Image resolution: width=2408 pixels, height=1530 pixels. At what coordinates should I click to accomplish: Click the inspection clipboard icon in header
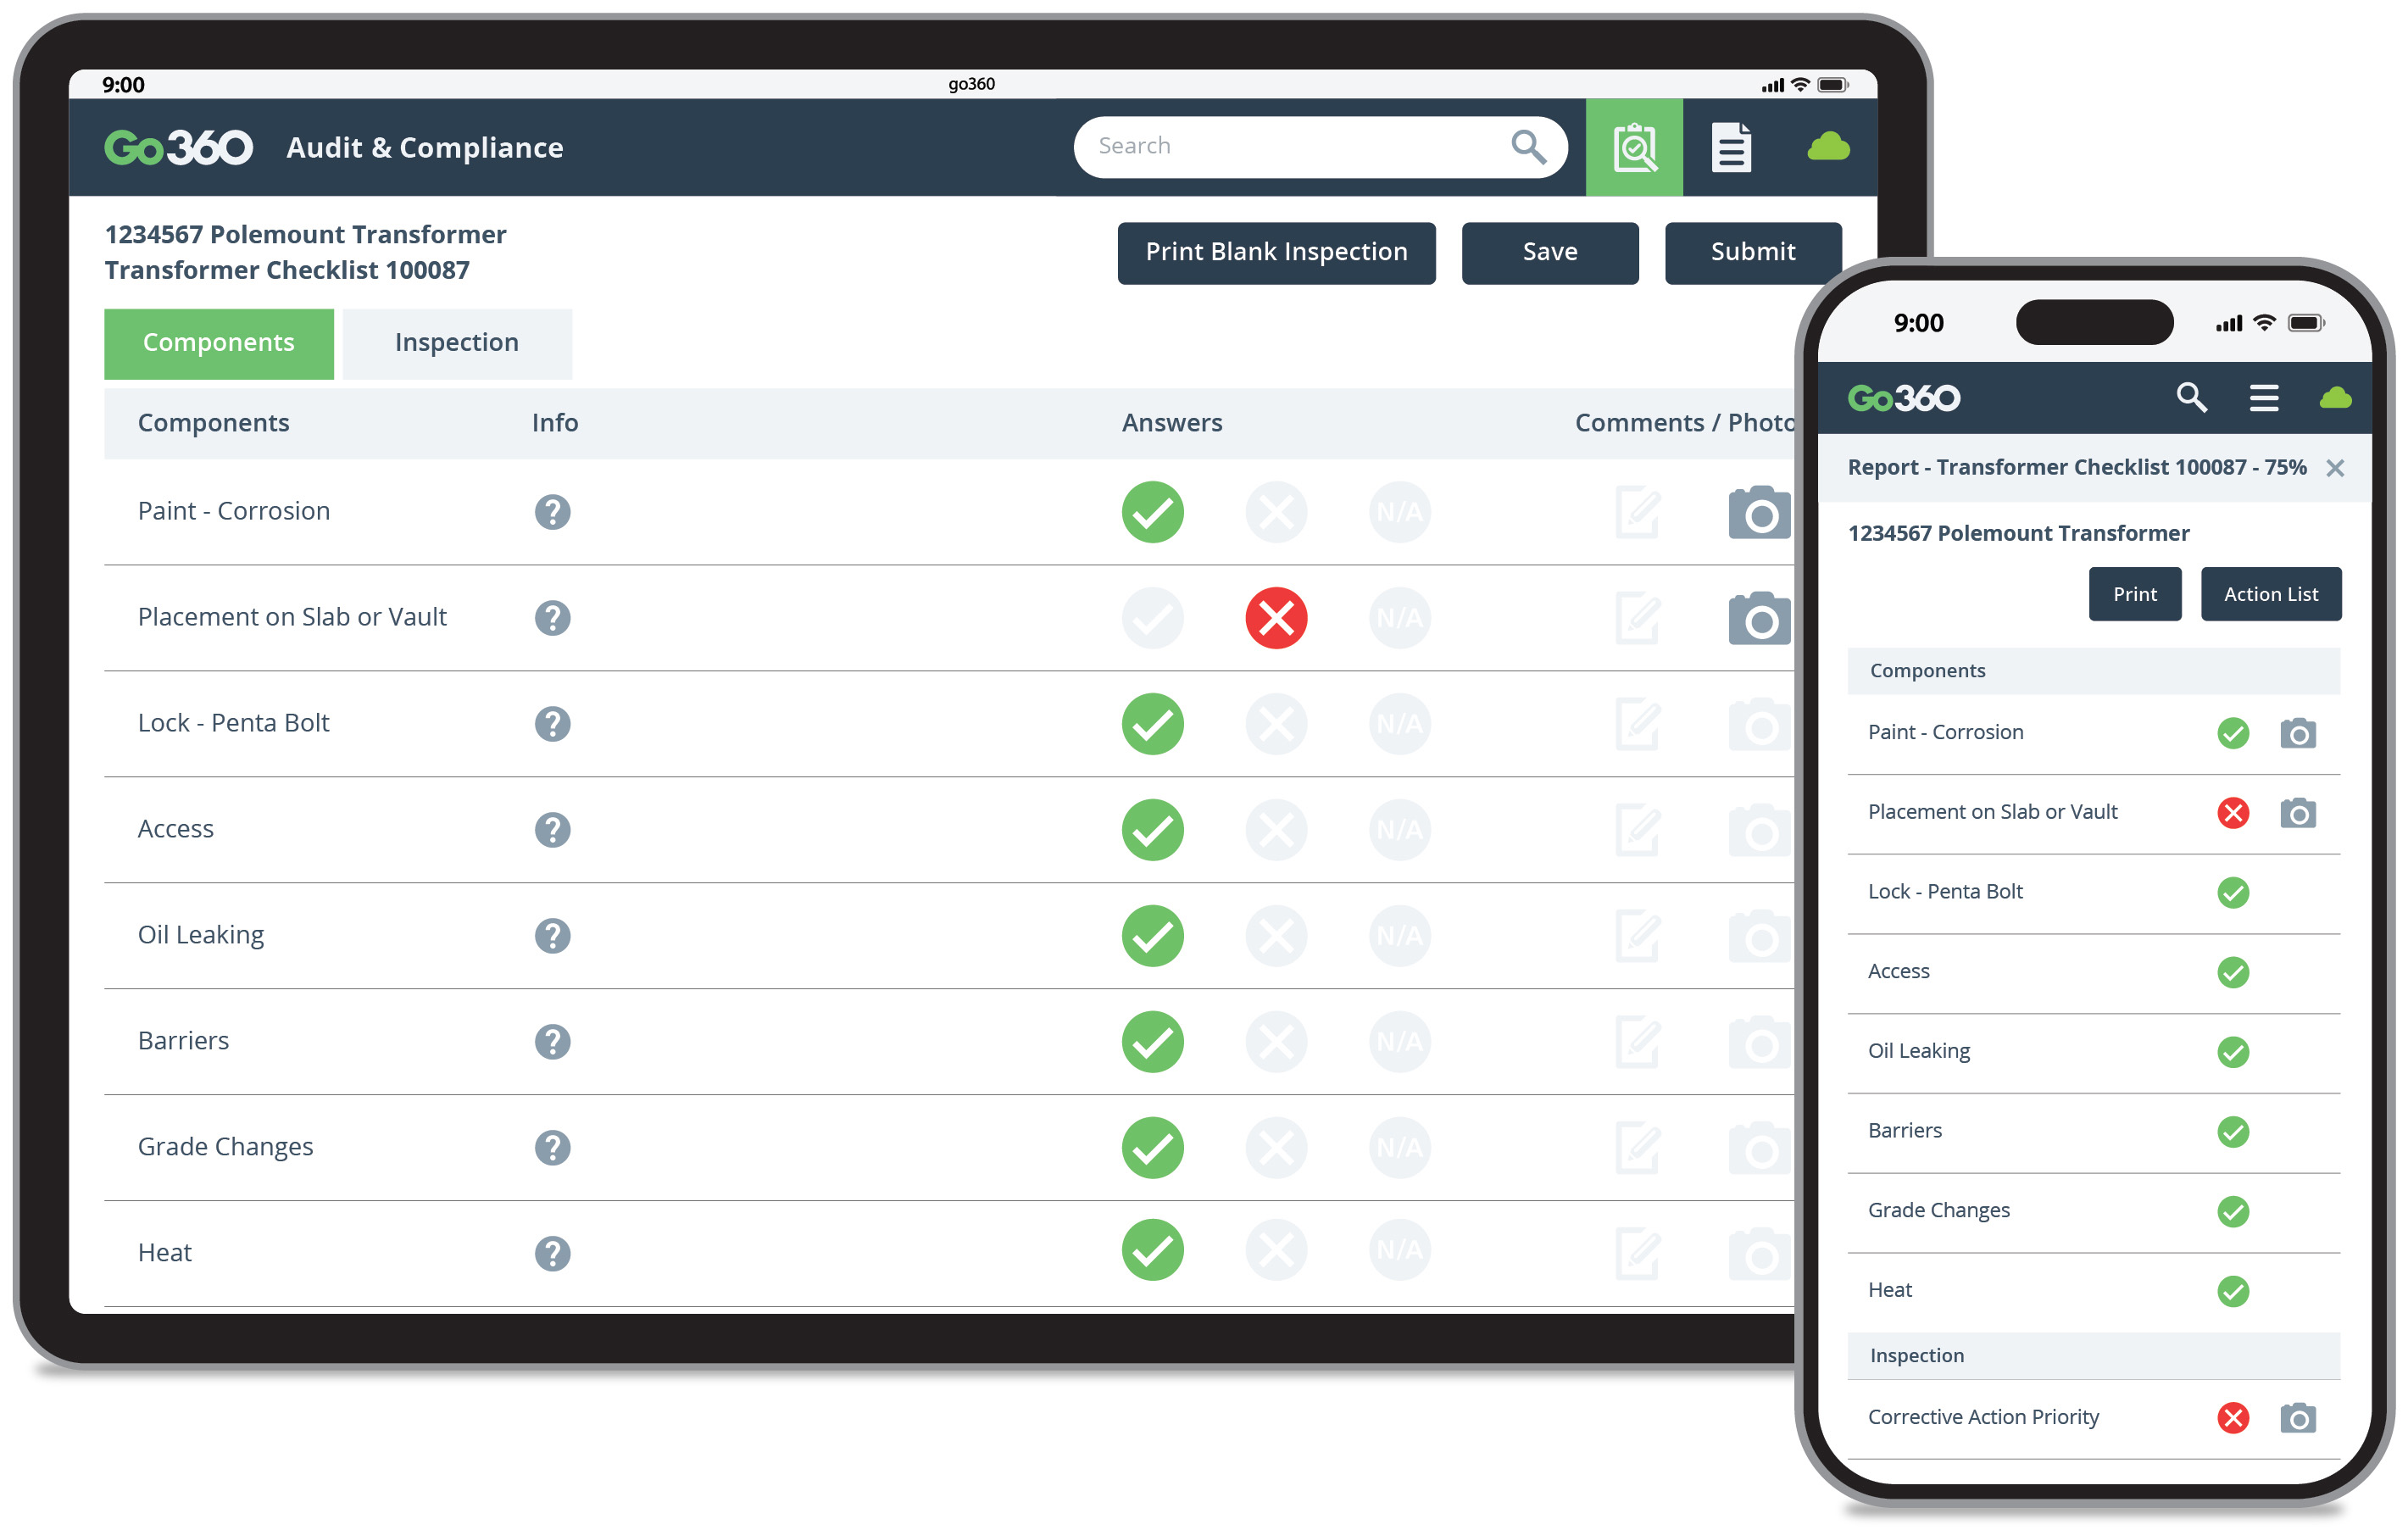1634,147
